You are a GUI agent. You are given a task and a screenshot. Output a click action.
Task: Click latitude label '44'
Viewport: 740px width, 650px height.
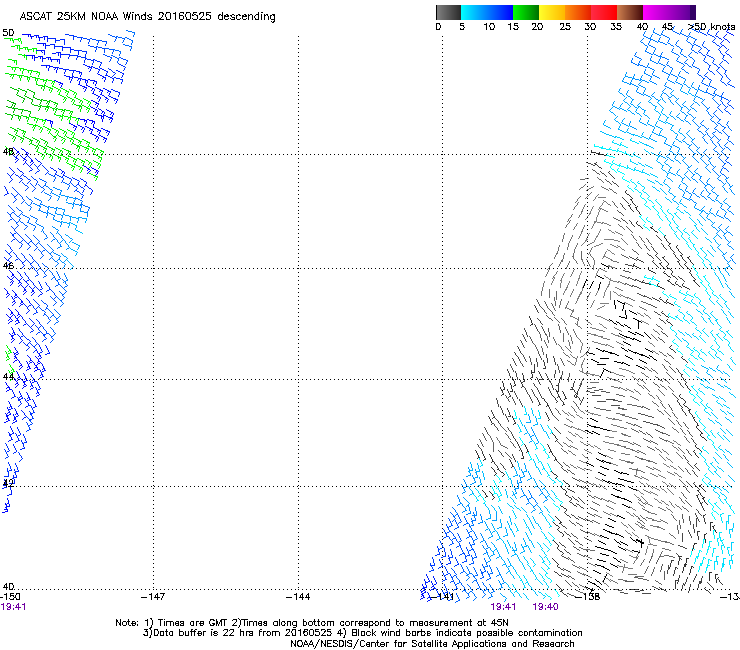tap(8, 376)
